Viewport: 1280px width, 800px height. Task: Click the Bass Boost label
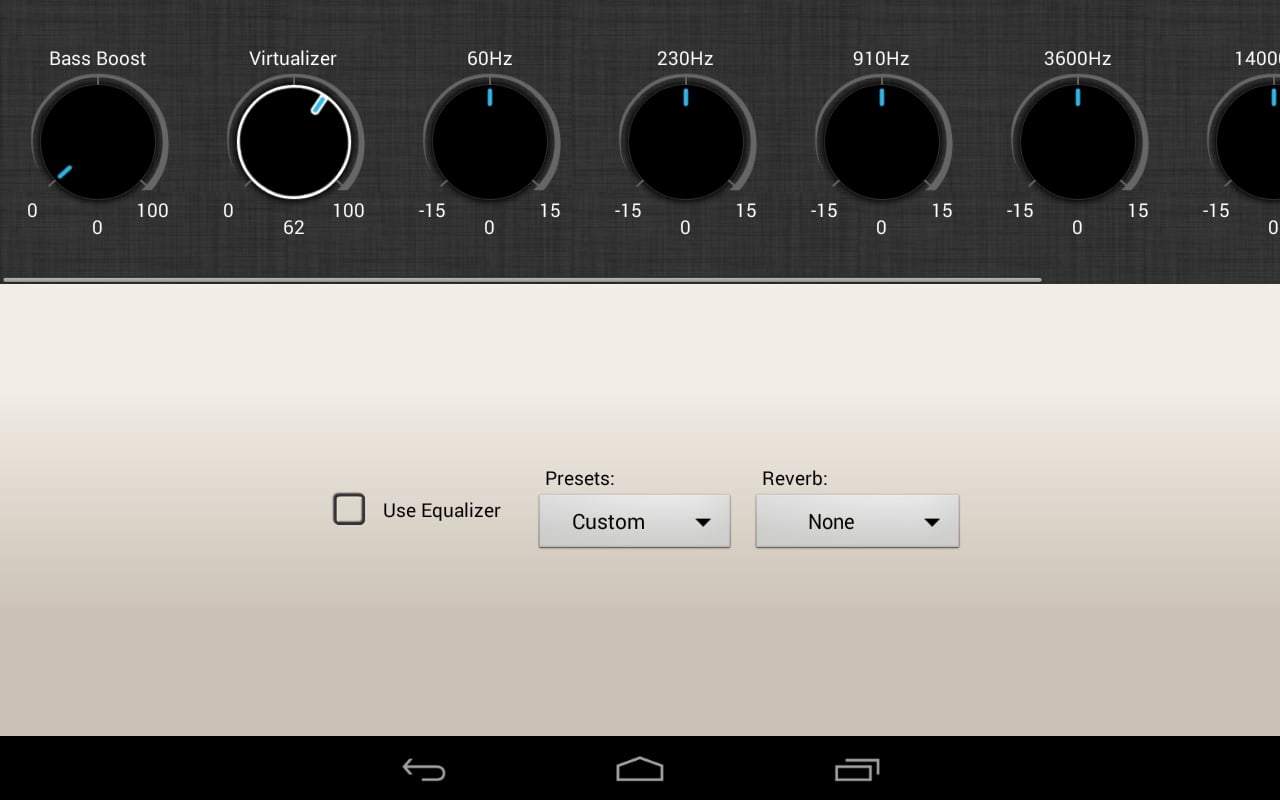coord(98,59)
